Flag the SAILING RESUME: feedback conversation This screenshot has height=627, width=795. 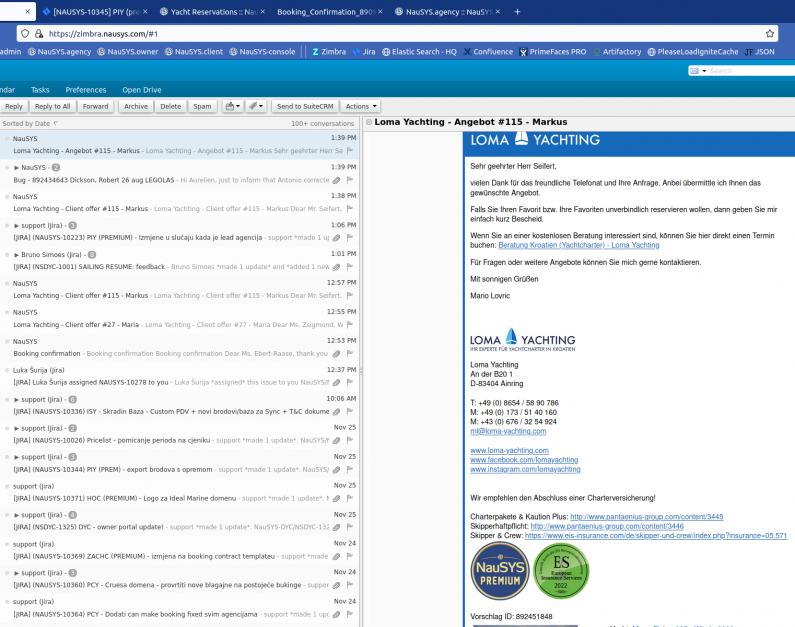click(350, 267)
